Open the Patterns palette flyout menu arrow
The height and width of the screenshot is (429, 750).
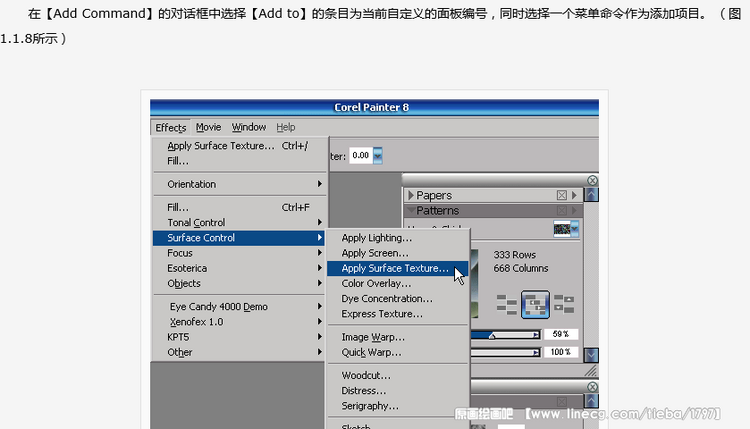coord(574,210)
